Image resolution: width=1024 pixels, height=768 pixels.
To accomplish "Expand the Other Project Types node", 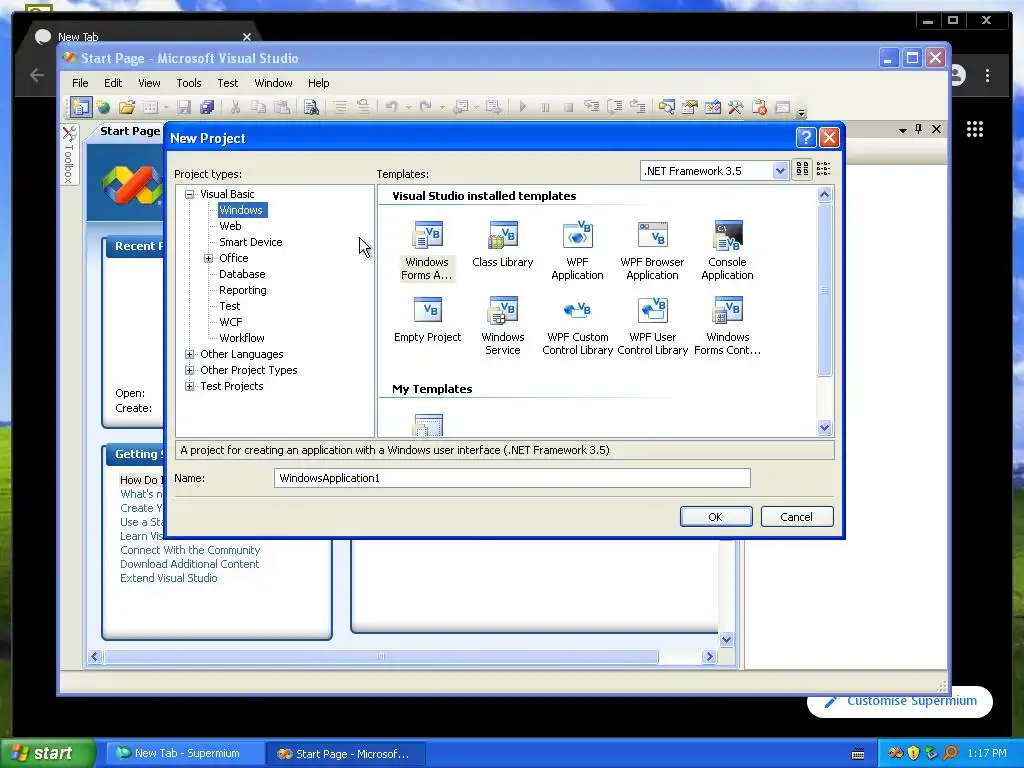I will 189,370.
